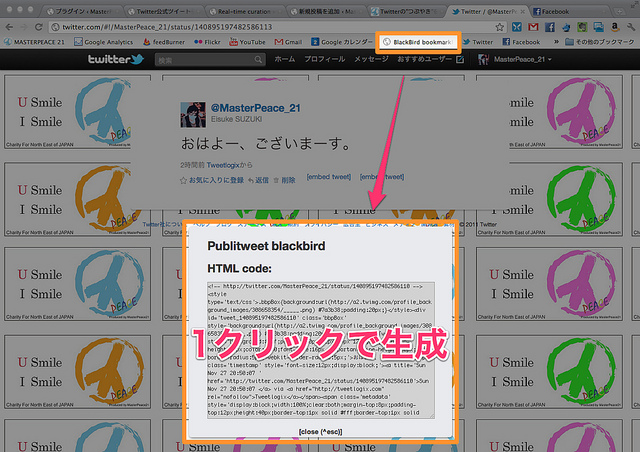
Task: Open おすすめユーザー in Twitter navigation
Action: pyautogui.click(x=424, y=59)
